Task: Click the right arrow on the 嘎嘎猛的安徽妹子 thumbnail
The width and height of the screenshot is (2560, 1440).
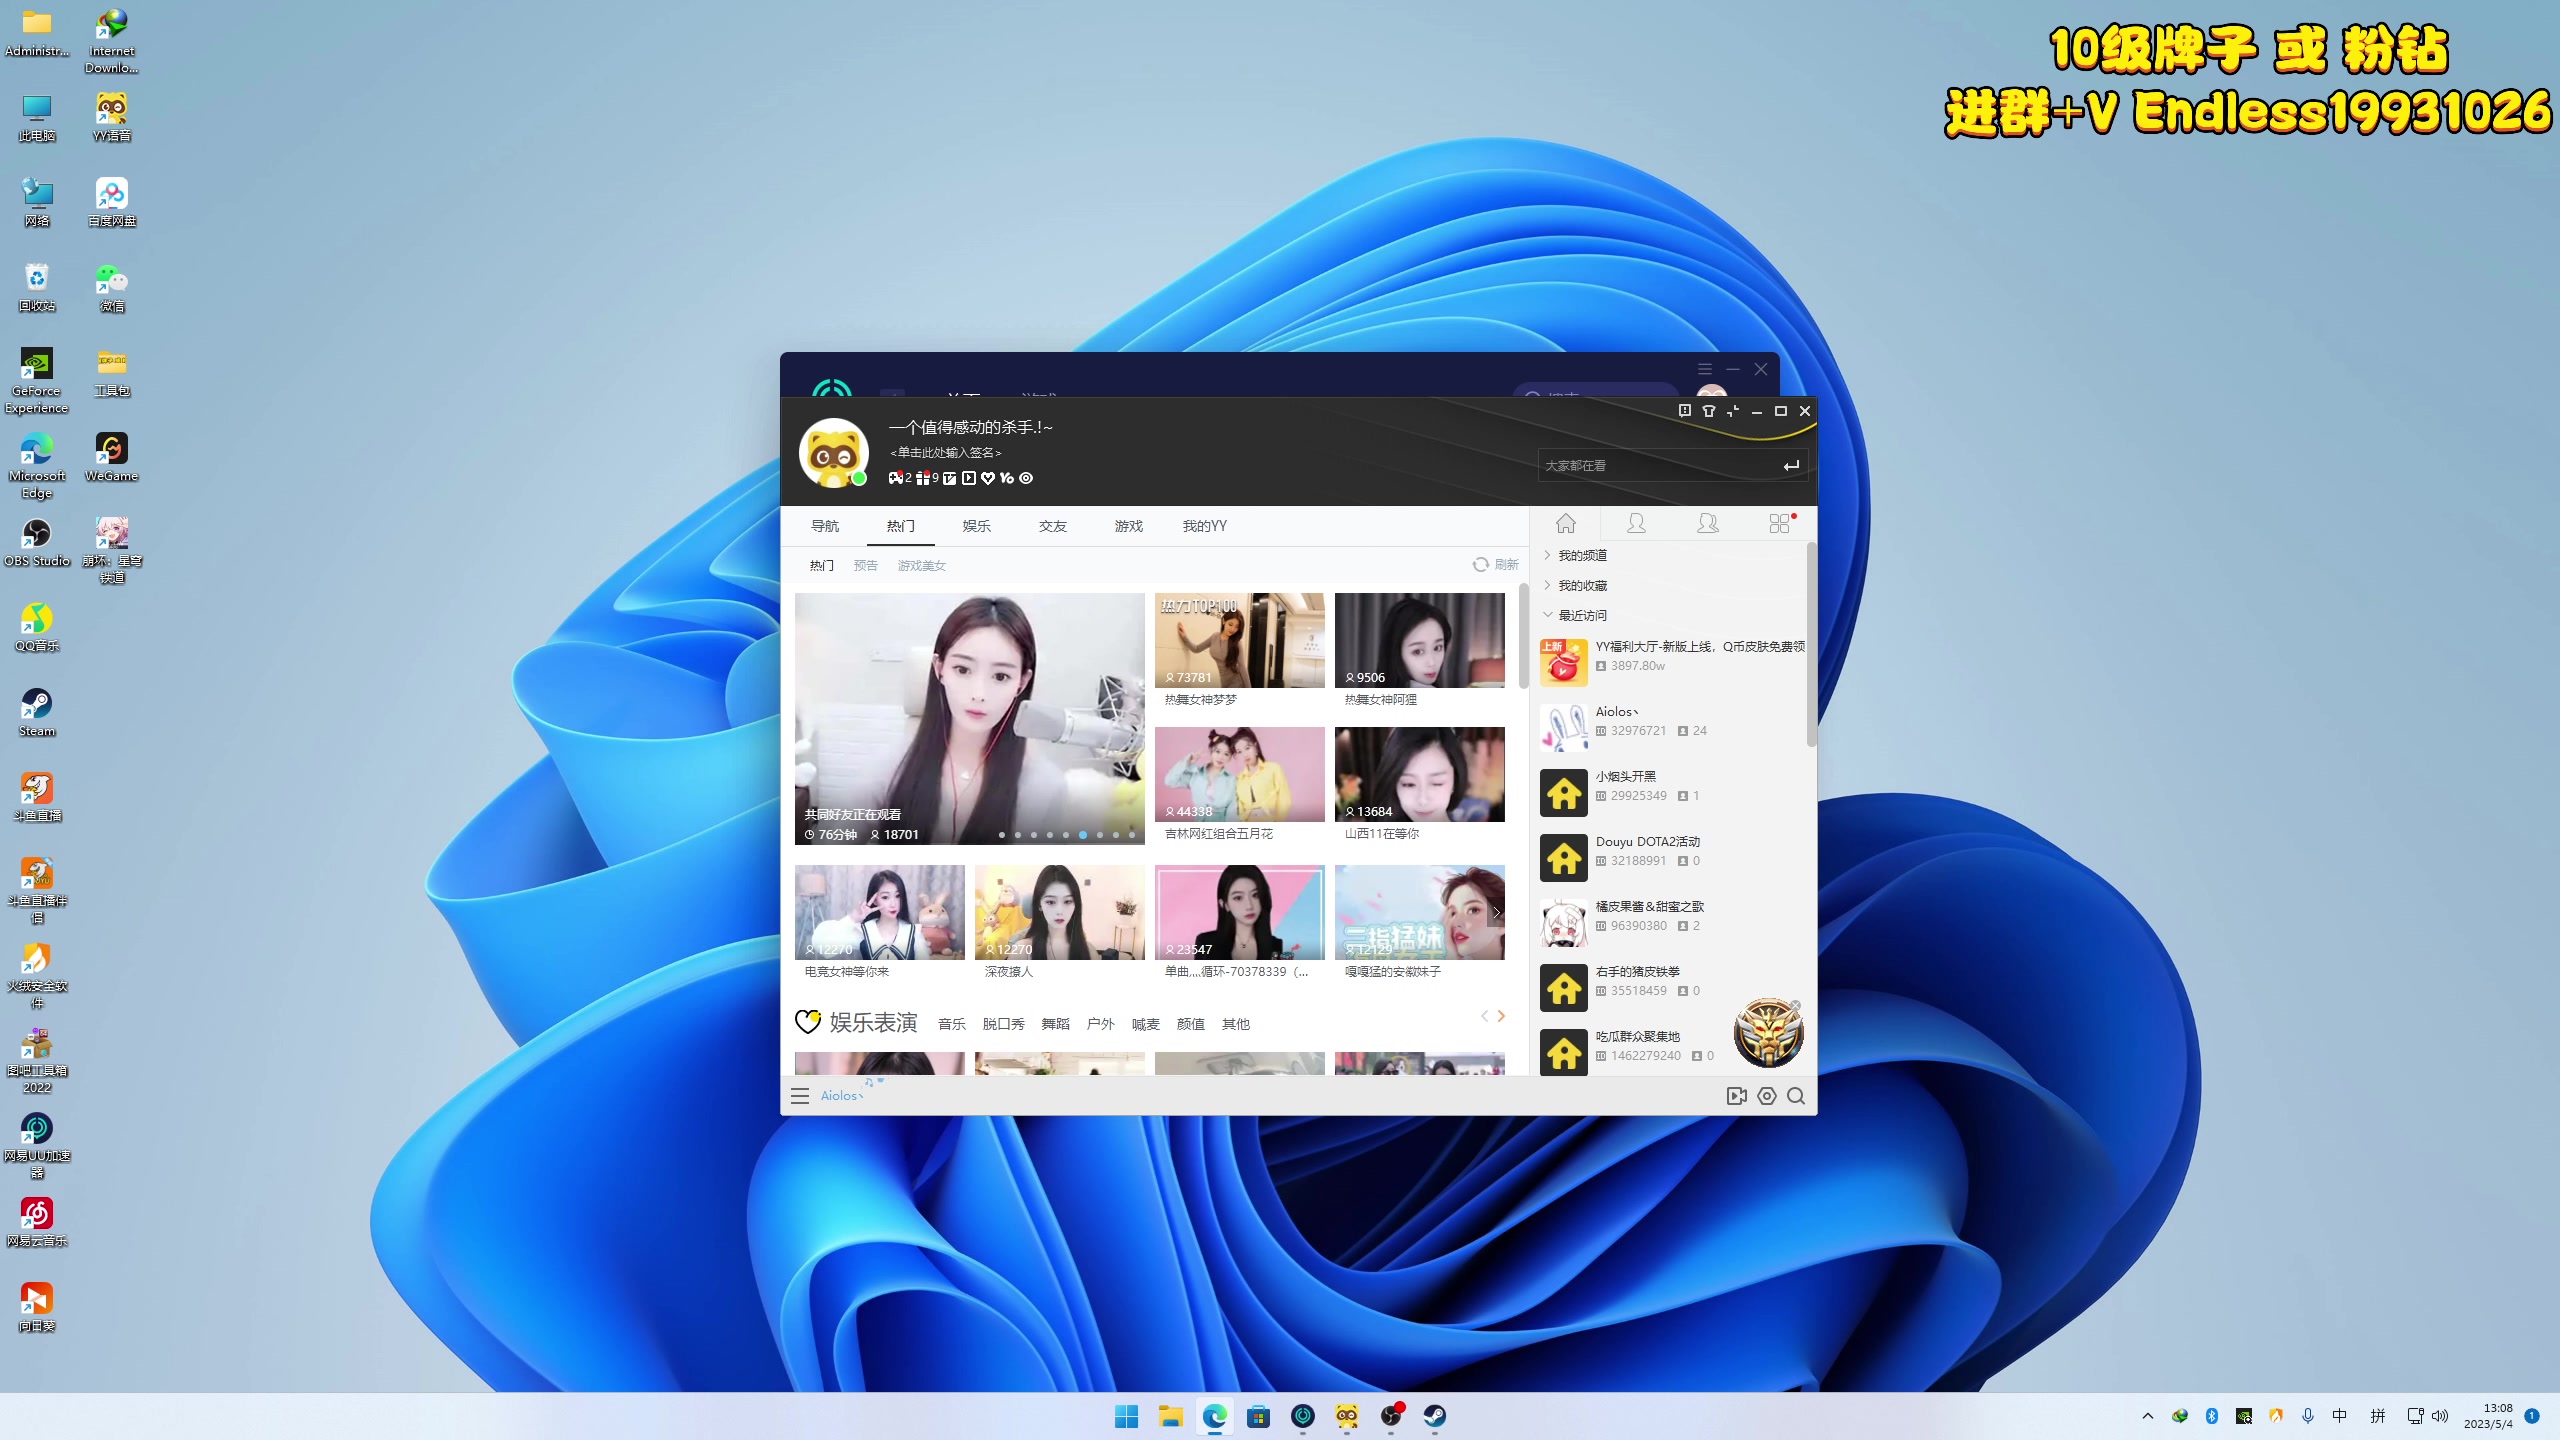Action: point(1496,913)
